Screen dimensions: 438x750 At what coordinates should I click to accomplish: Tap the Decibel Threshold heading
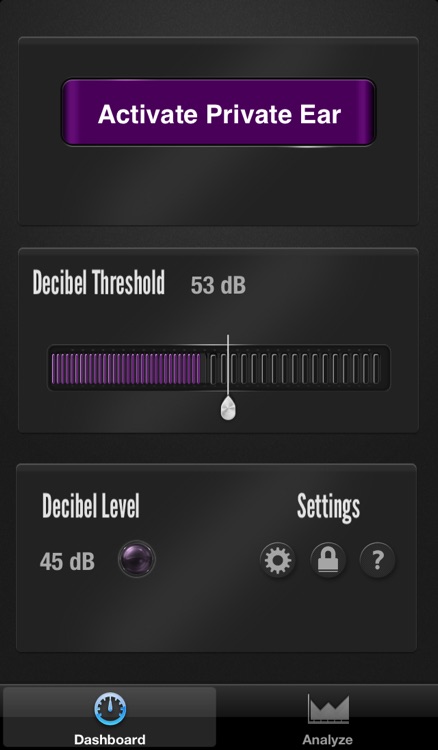(99, 282)
